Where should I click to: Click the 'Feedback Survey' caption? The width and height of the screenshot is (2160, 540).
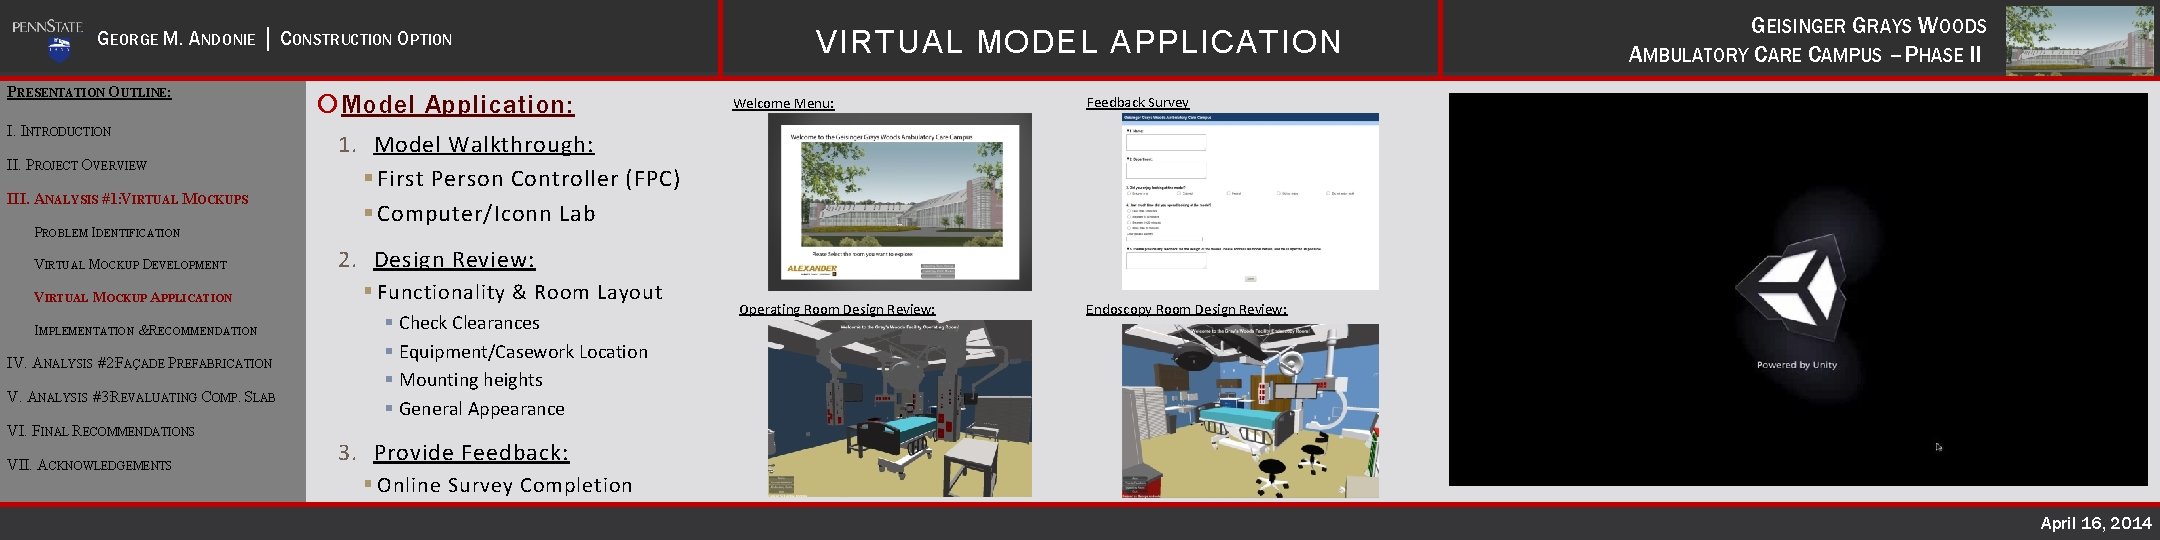point(1137,102)
